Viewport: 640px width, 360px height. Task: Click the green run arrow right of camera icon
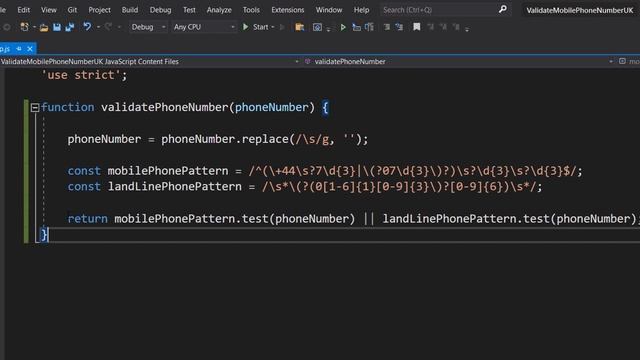click(343, 27)
